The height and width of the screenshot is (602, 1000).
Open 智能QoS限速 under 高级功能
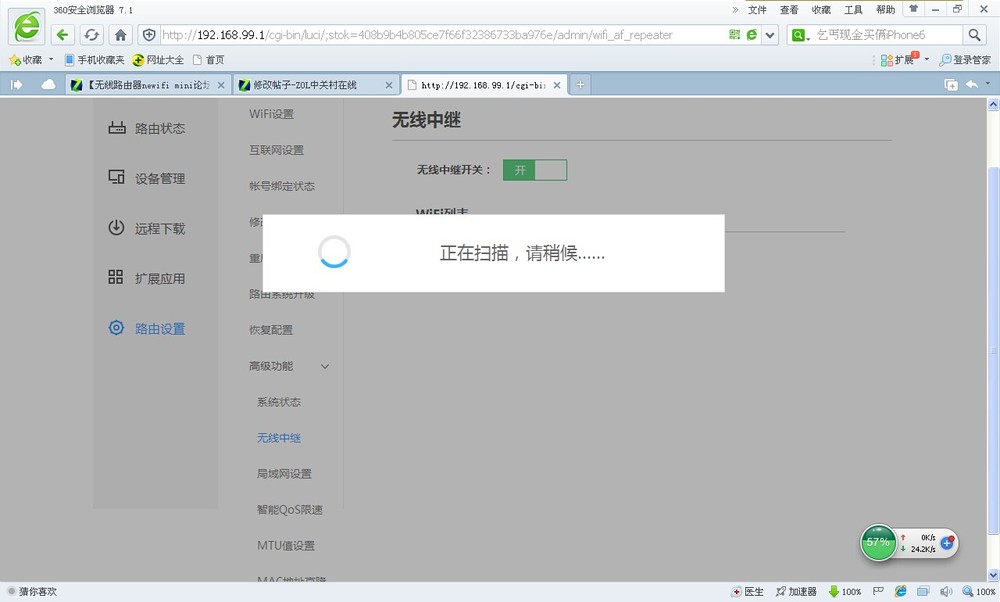[290, 510]
